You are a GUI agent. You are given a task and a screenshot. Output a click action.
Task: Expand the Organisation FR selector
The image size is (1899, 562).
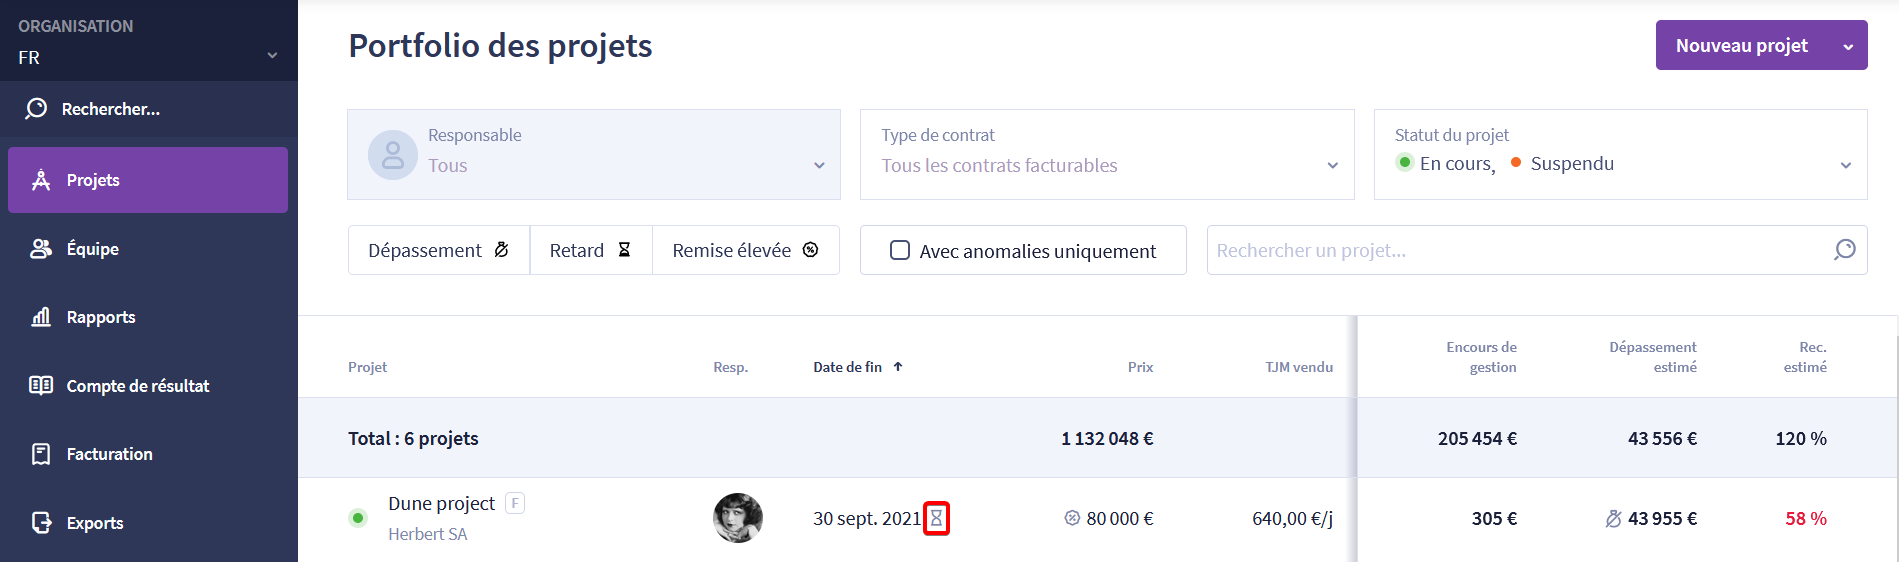(149, 41)
